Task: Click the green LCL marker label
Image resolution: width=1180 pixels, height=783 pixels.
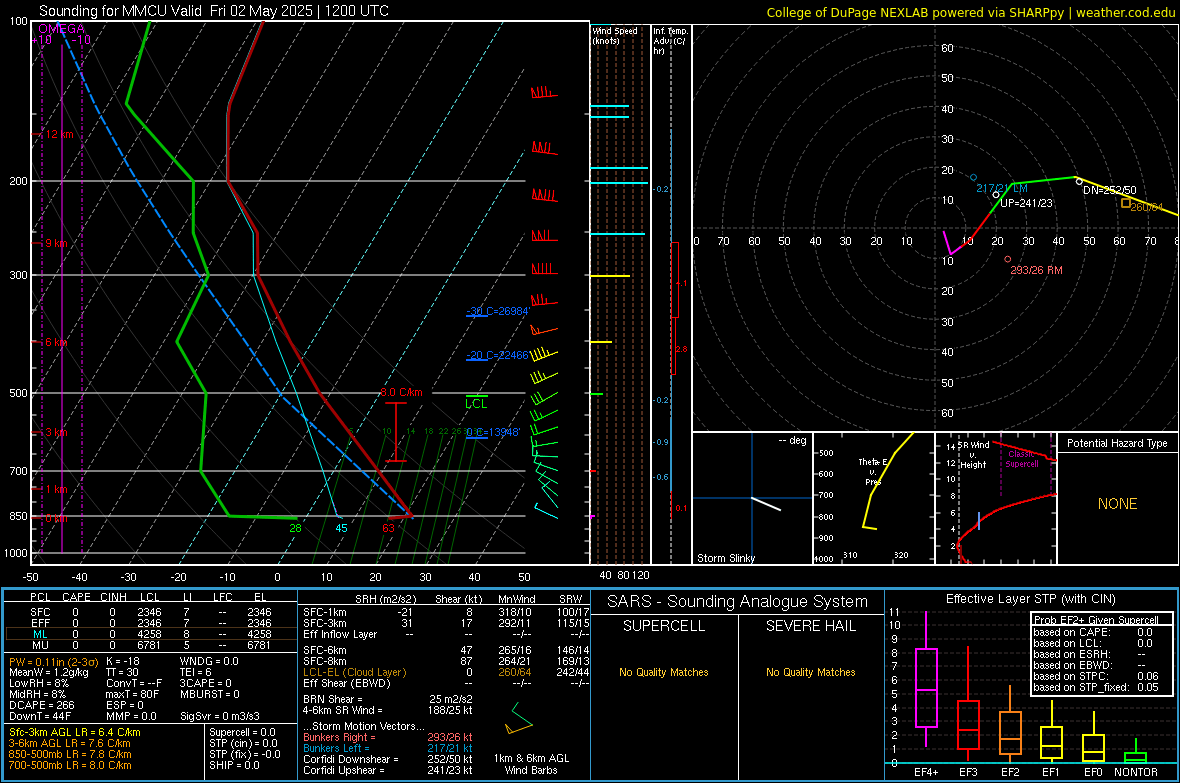Action: click(x=476, y=404)
